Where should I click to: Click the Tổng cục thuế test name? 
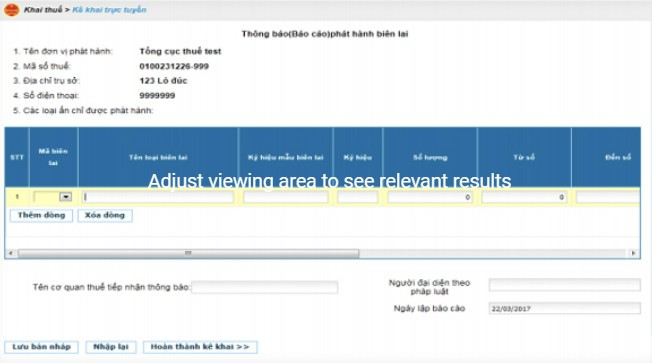180,51
